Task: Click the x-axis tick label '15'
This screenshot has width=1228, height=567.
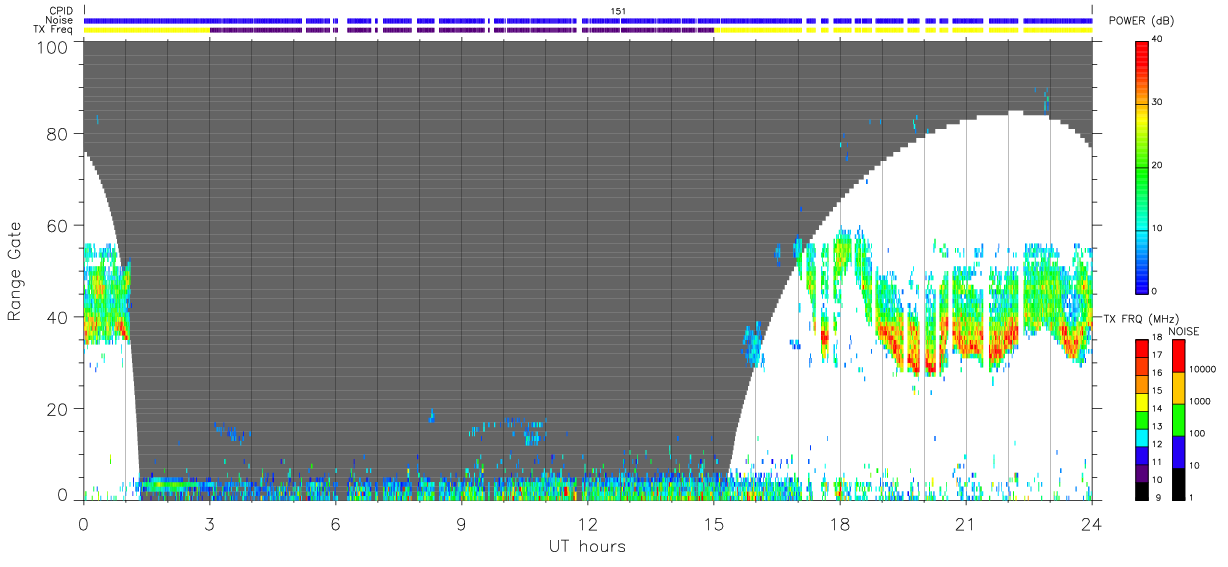Action: tap(714, 524)
